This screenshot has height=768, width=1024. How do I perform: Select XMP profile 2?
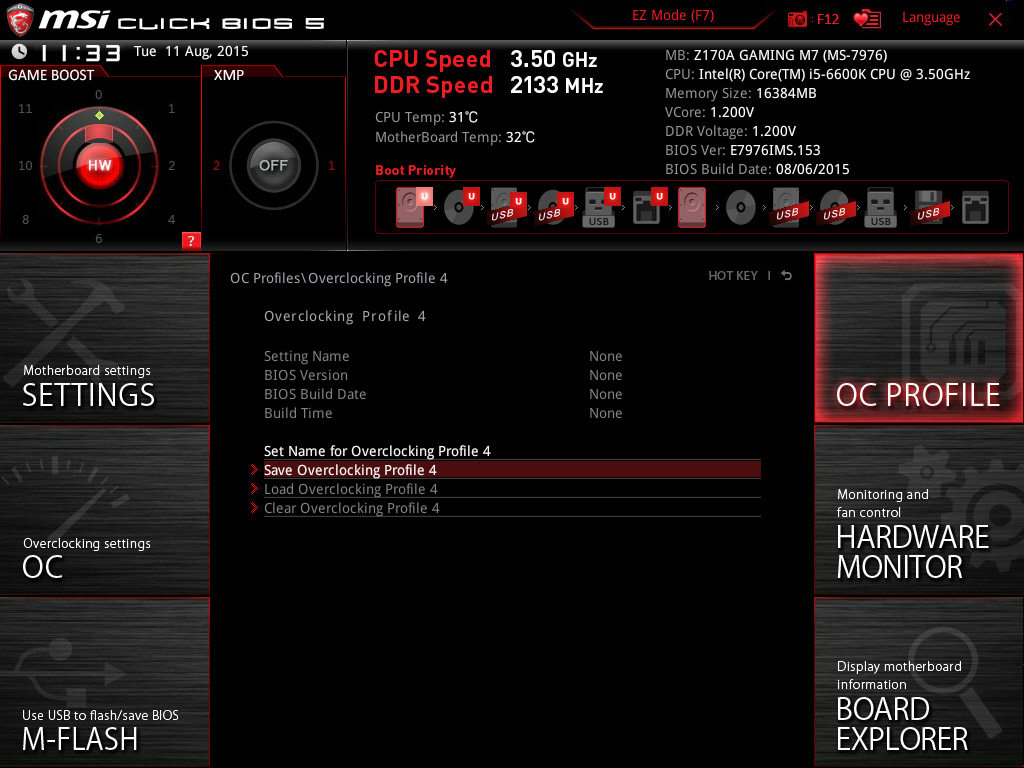(x=216, y=165)
